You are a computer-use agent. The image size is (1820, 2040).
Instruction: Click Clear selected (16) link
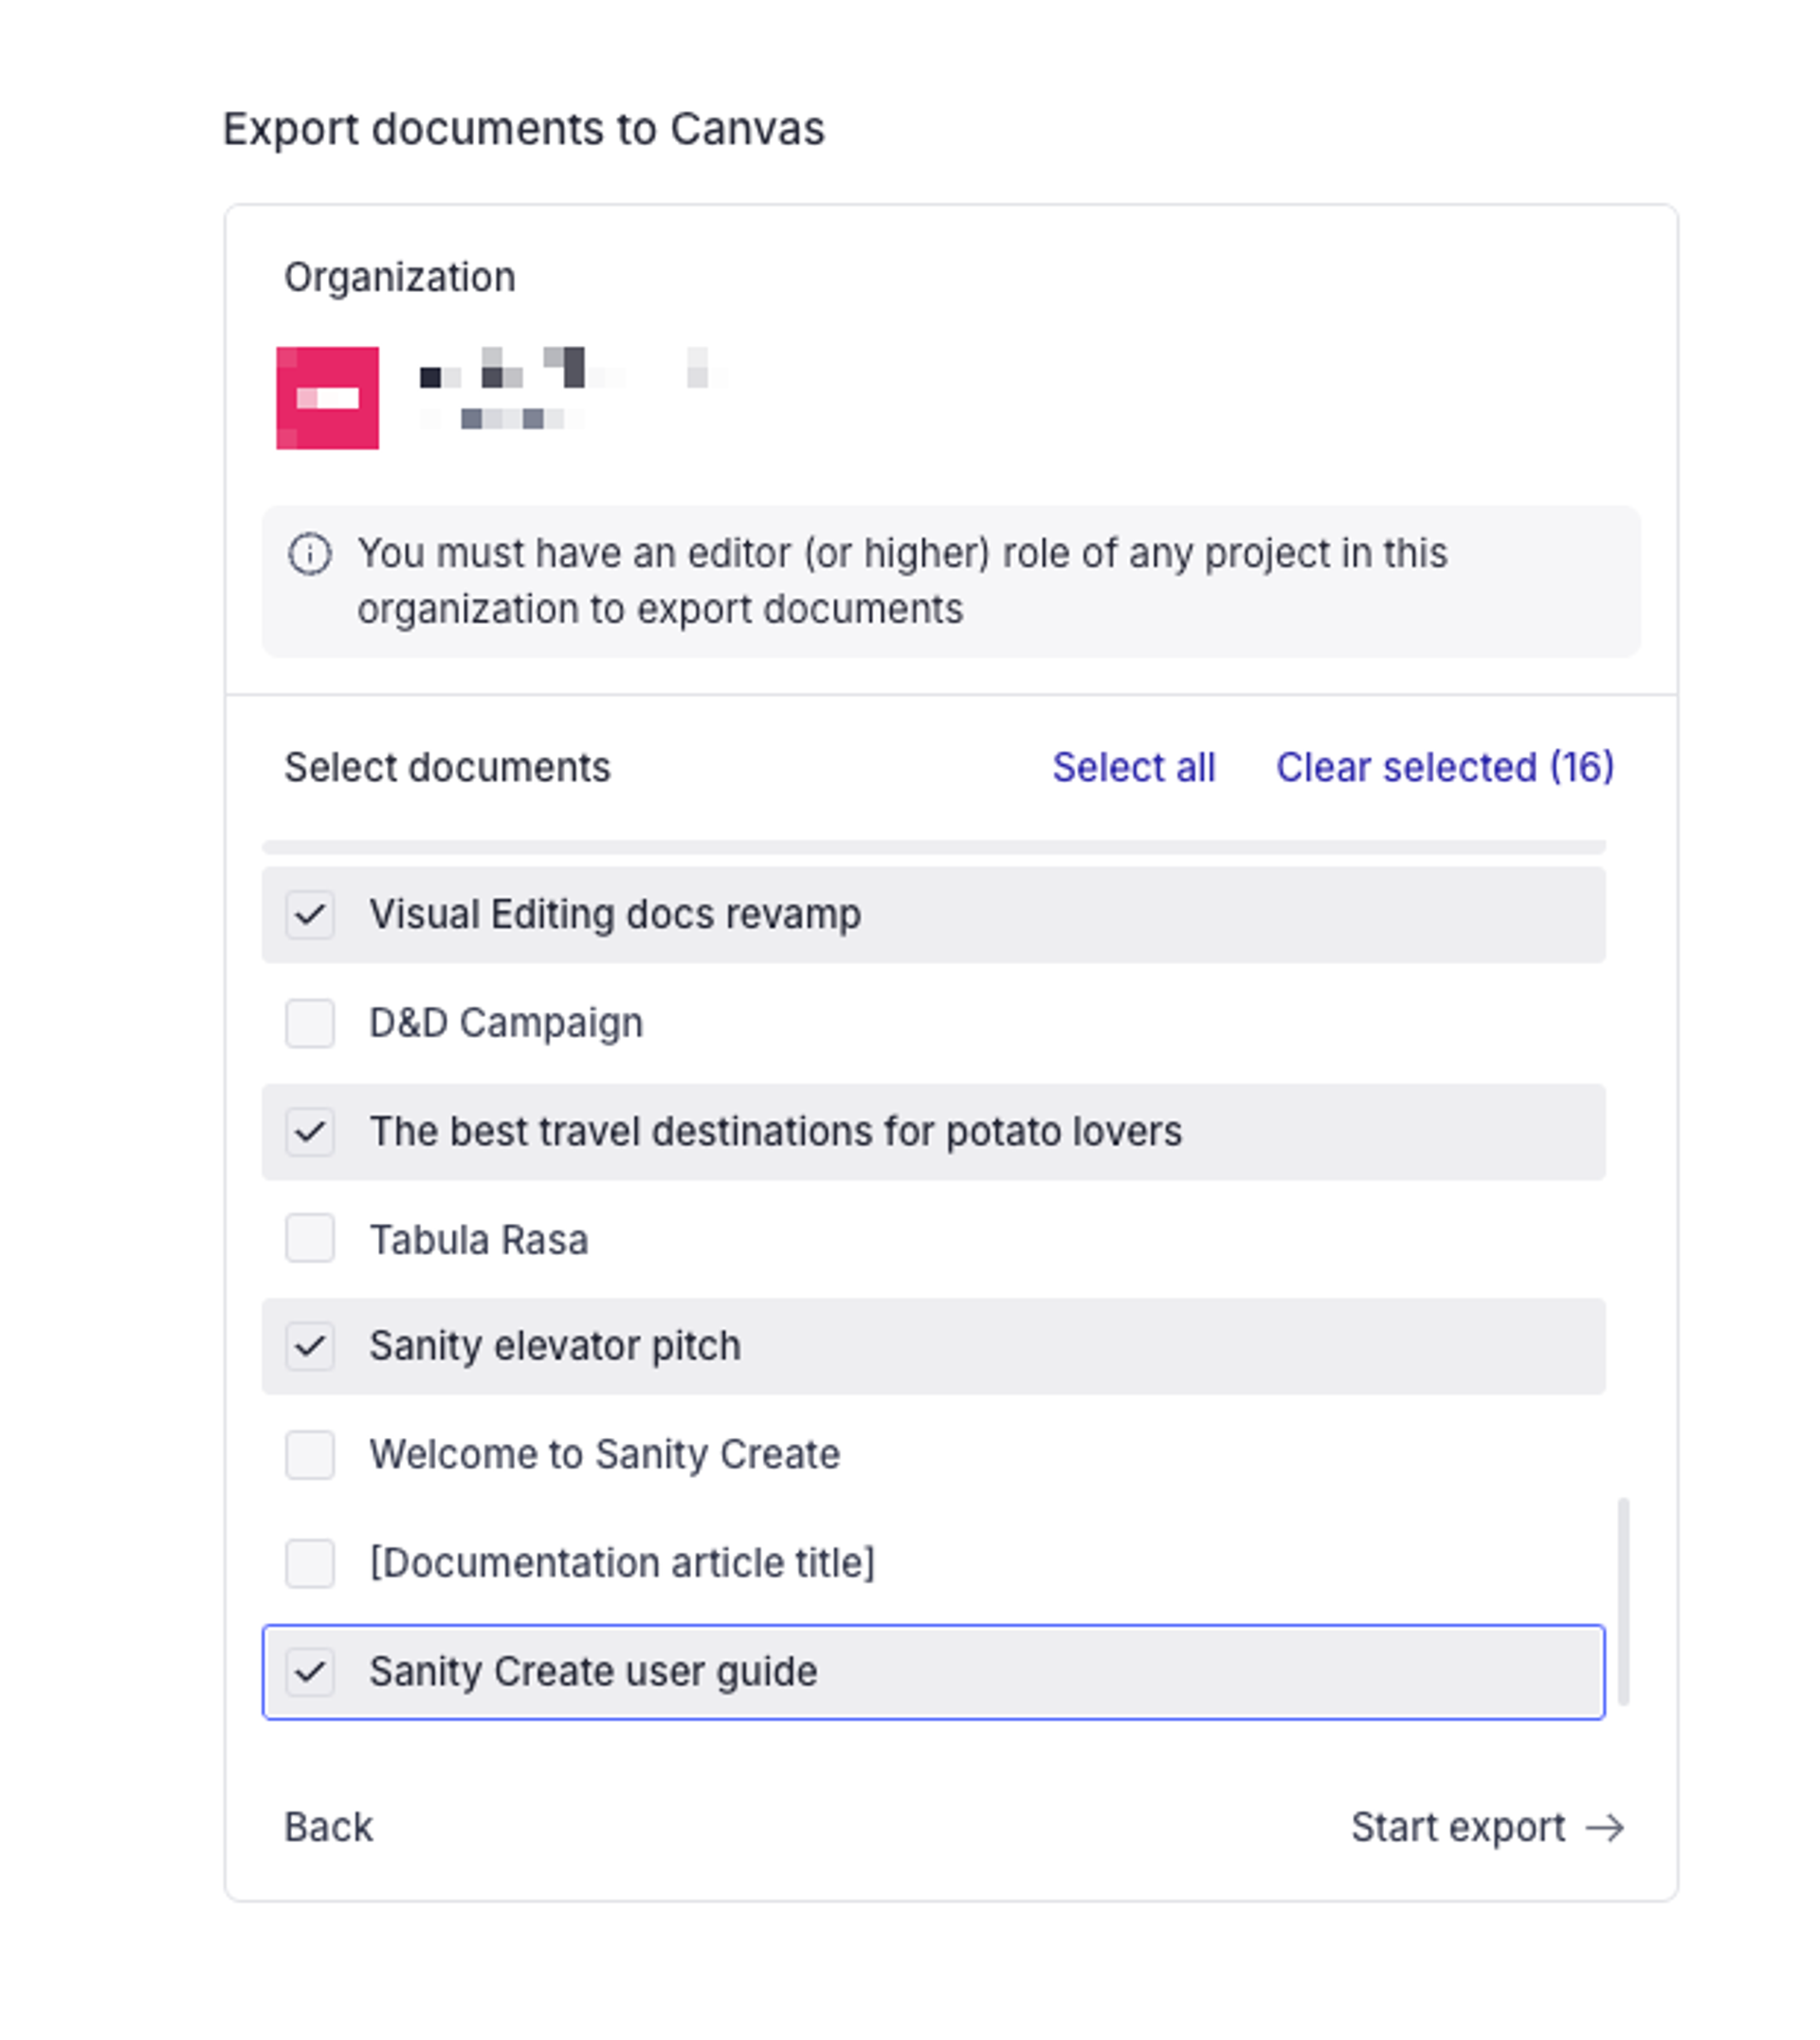point(1444,768)
